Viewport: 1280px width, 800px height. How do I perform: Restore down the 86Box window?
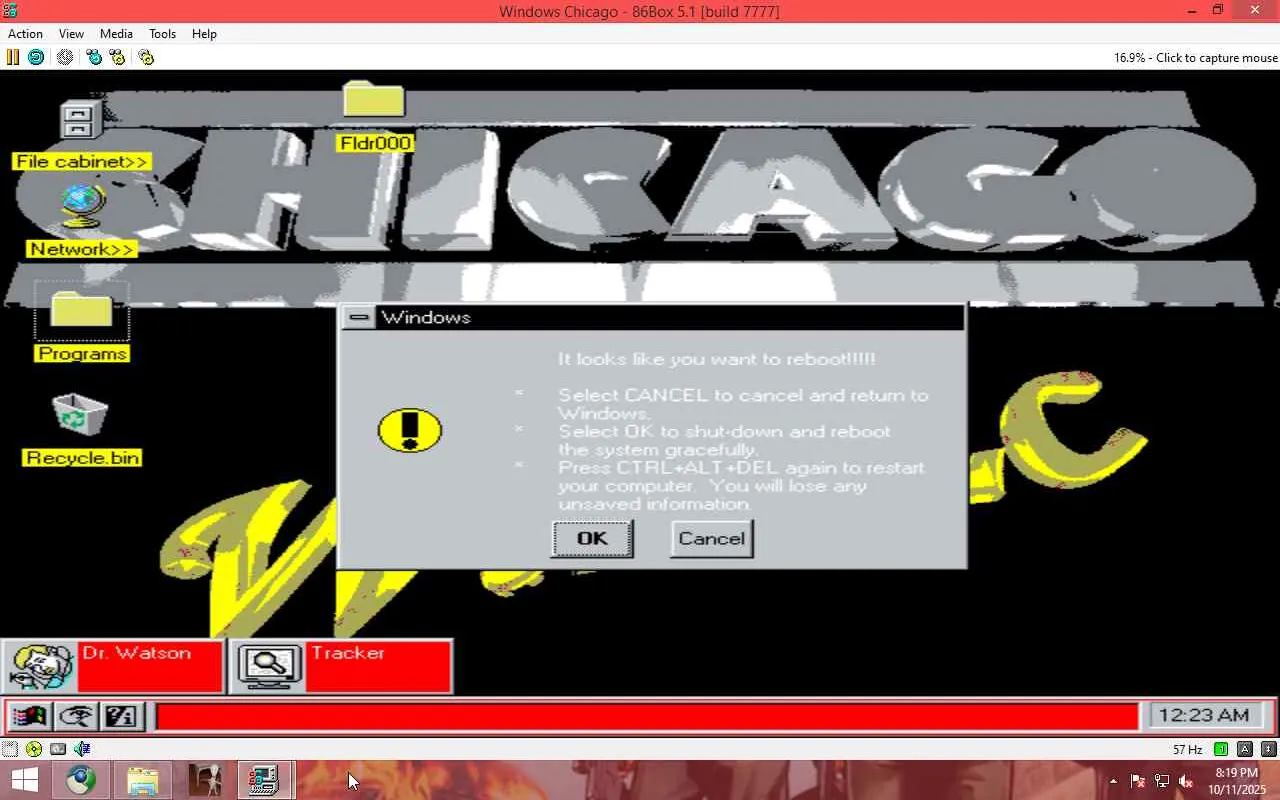(1218, 11)
